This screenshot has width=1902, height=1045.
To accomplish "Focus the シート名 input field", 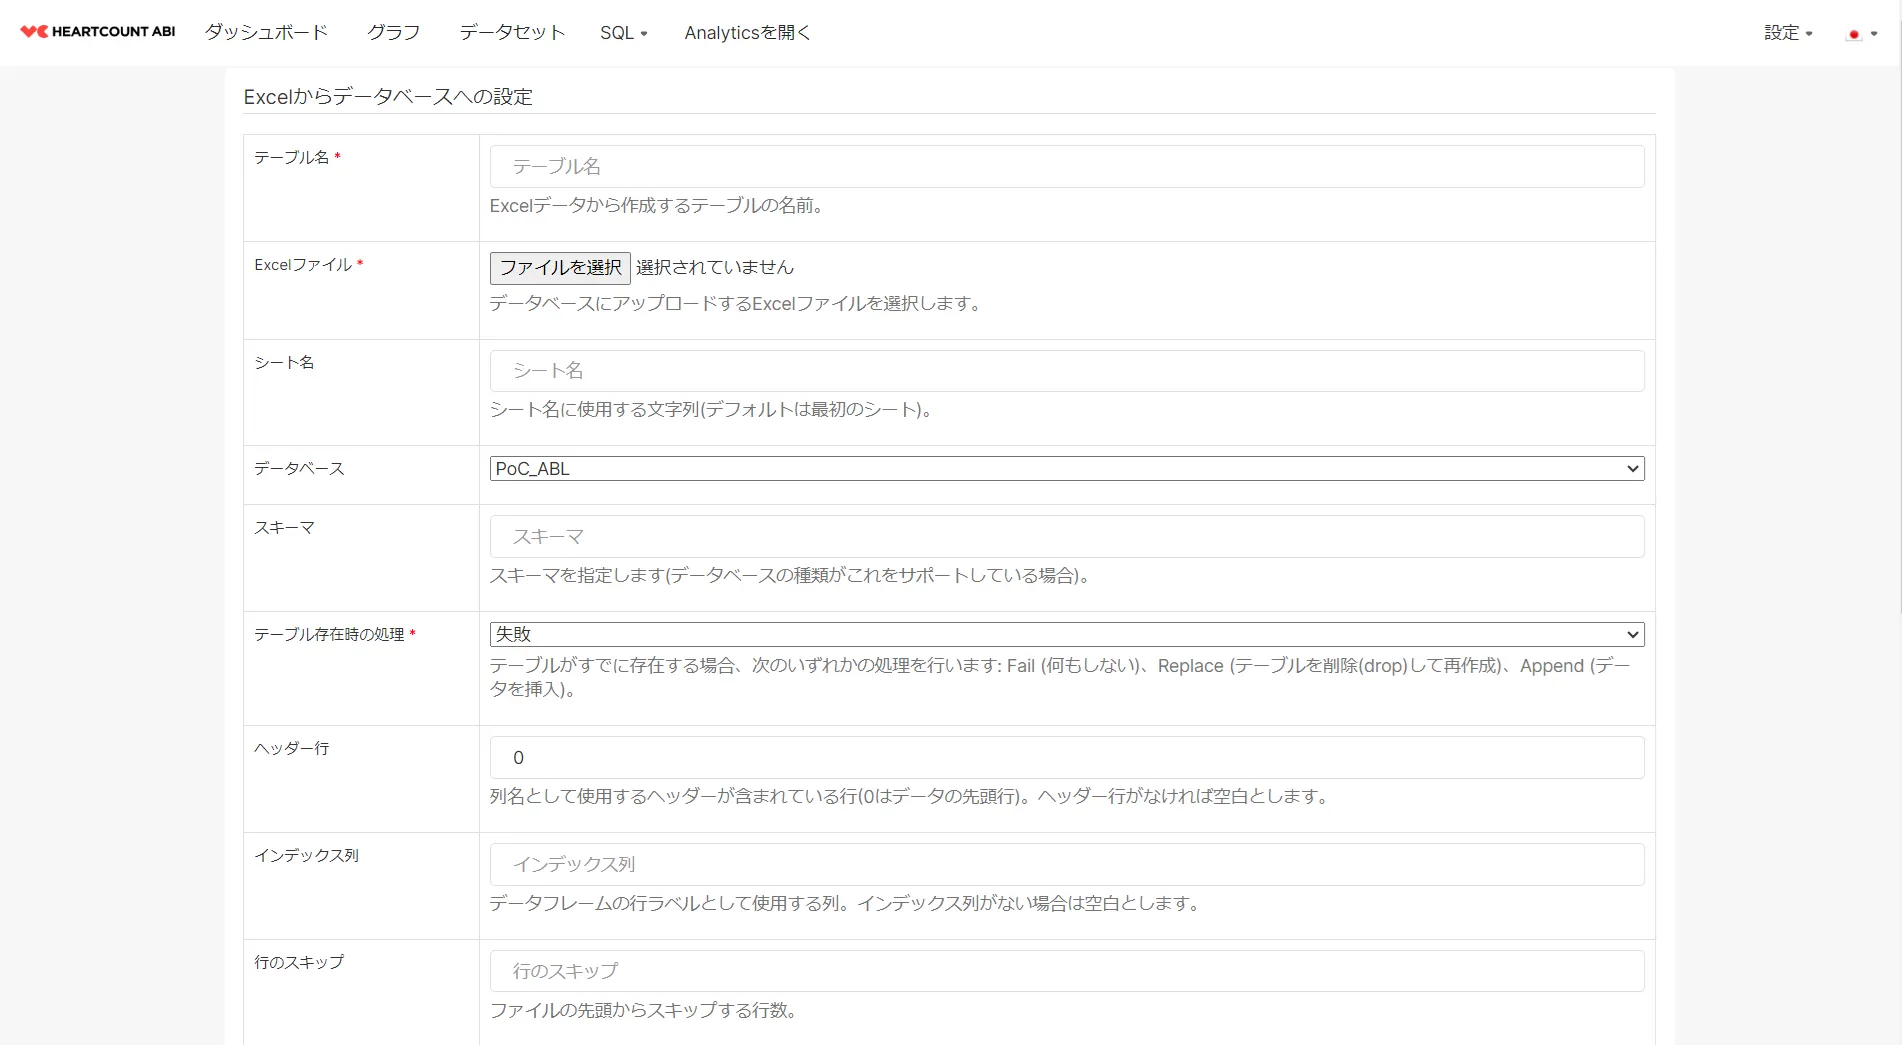I will point(1067,371).
